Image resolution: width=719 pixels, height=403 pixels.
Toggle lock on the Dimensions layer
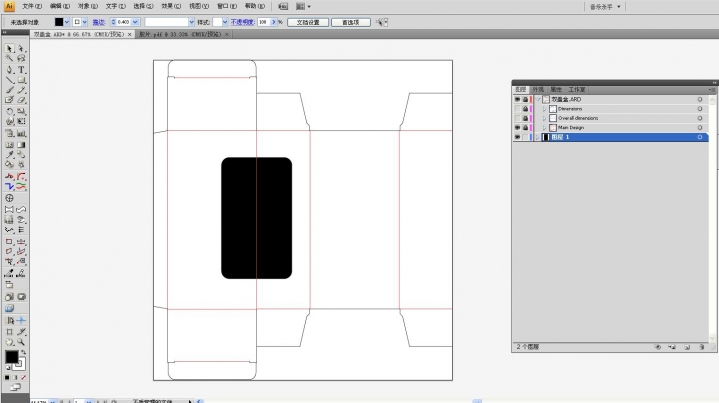(526, 109)
